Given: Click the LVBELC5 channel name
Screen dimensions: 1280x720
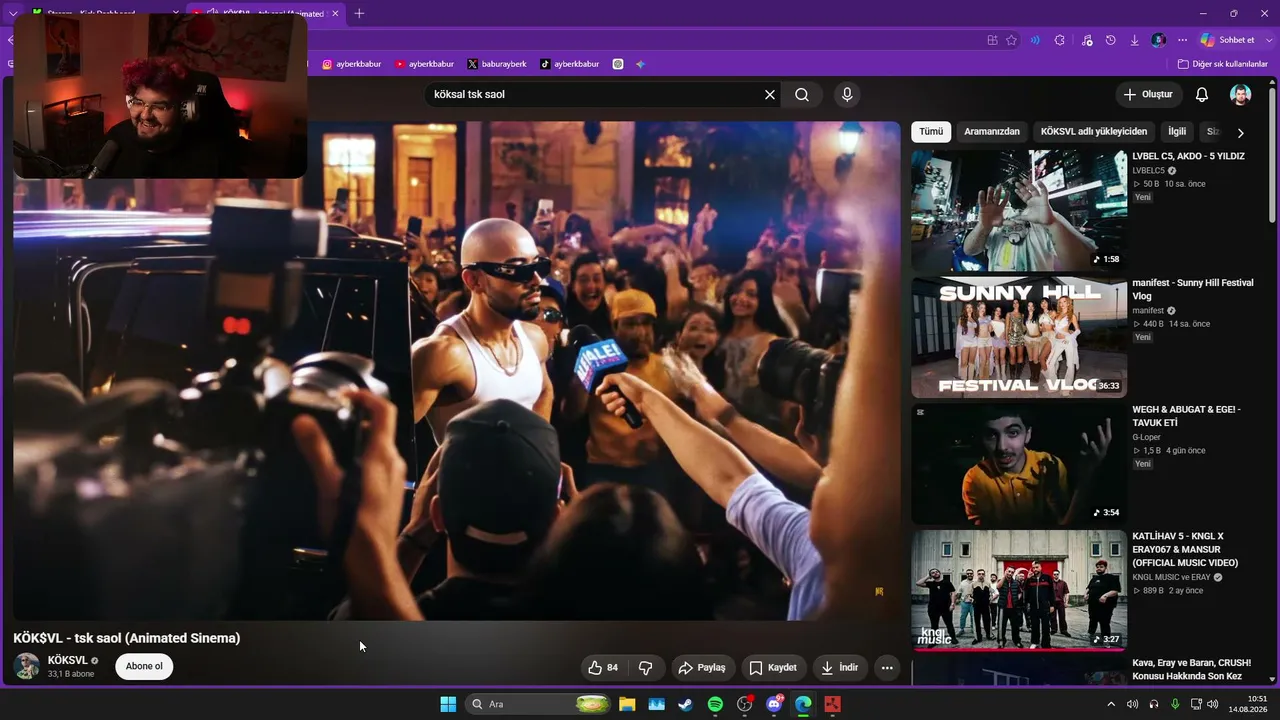Looking at the screenshot, I should click(x=1148, y=171).
